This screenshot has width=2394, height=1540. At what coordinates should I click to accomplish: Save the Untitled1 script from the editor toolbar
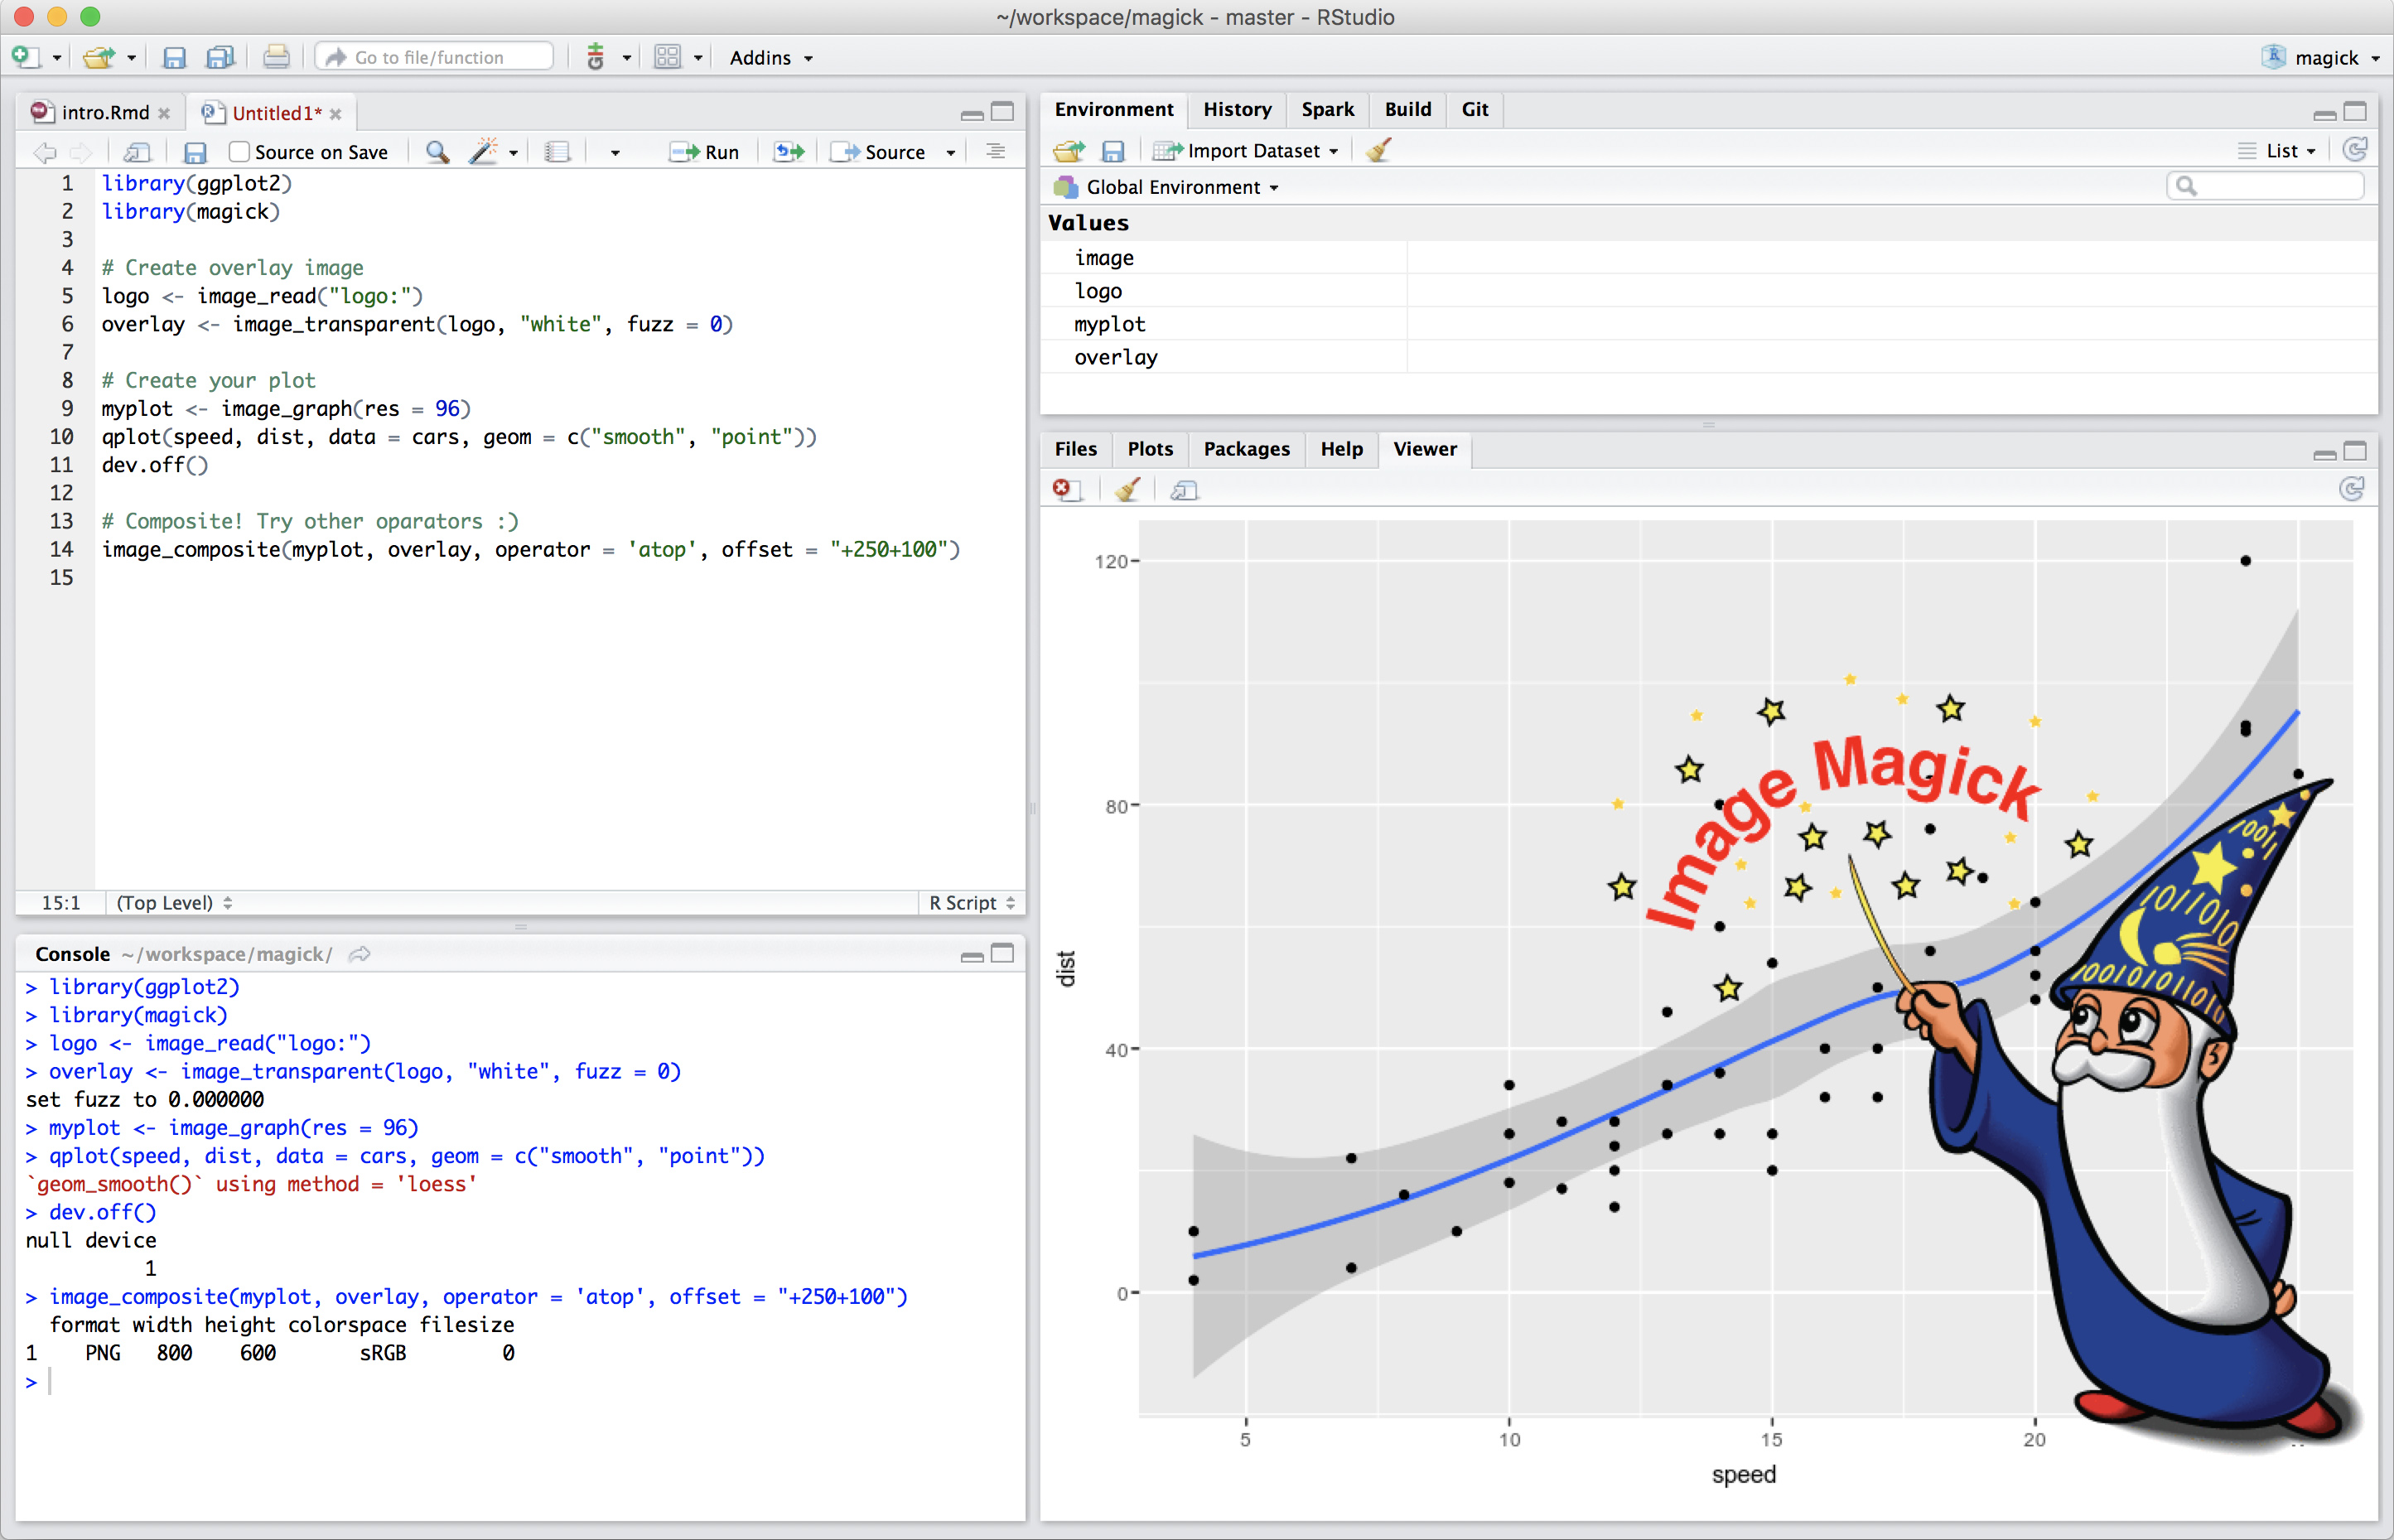(195, 152)
